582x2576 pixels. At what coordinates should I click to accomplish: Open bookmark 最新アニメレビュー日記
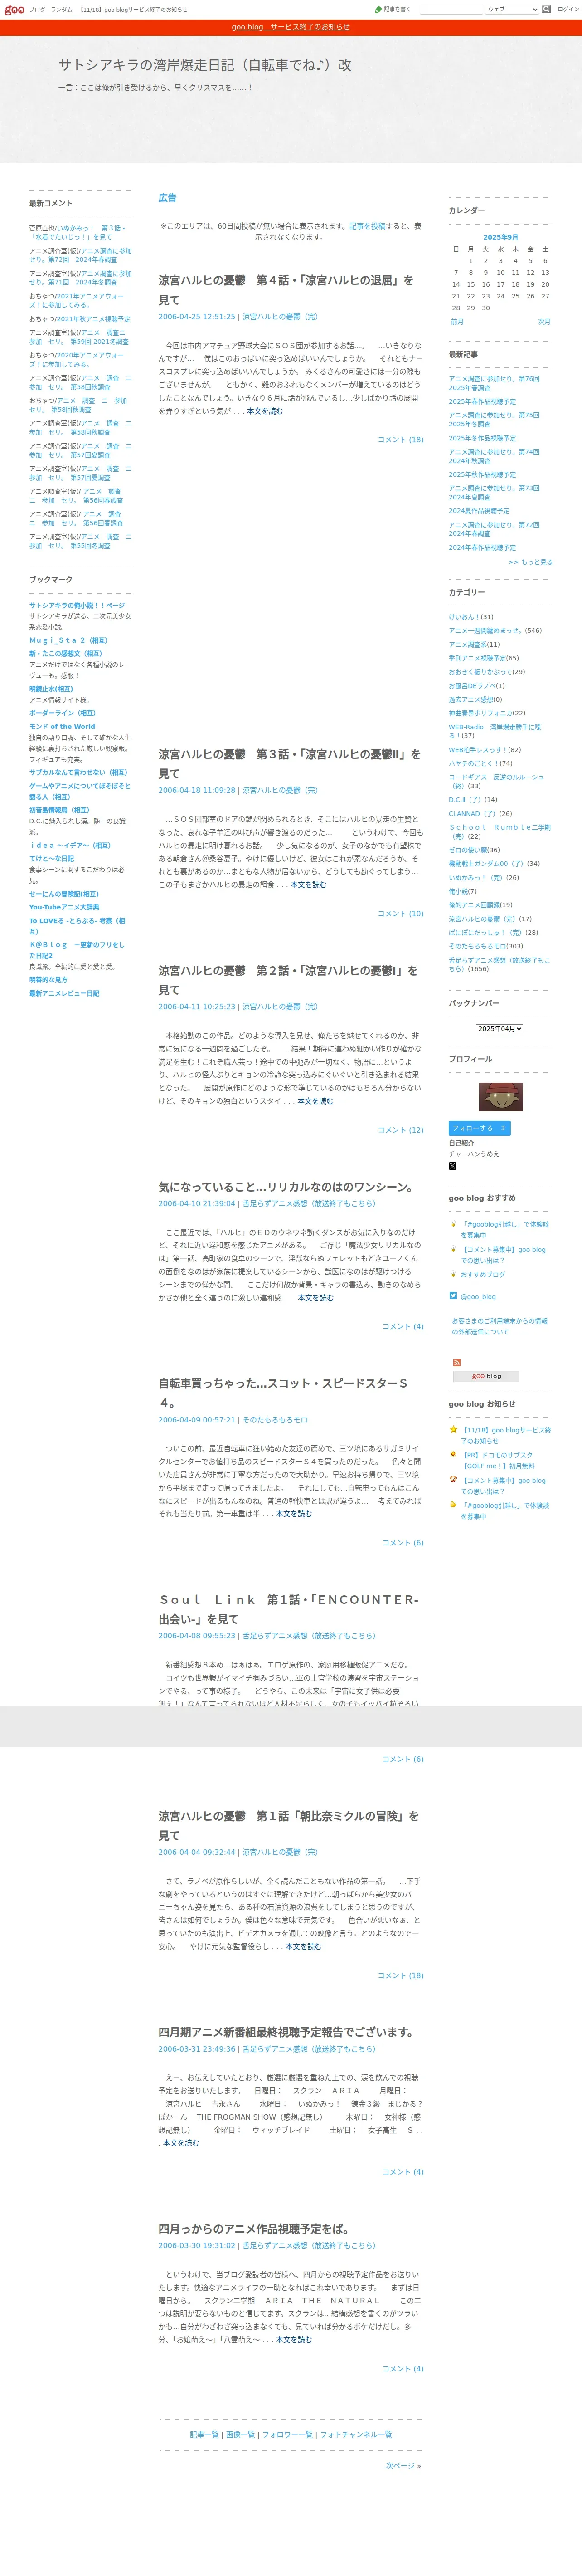(64, 993)
